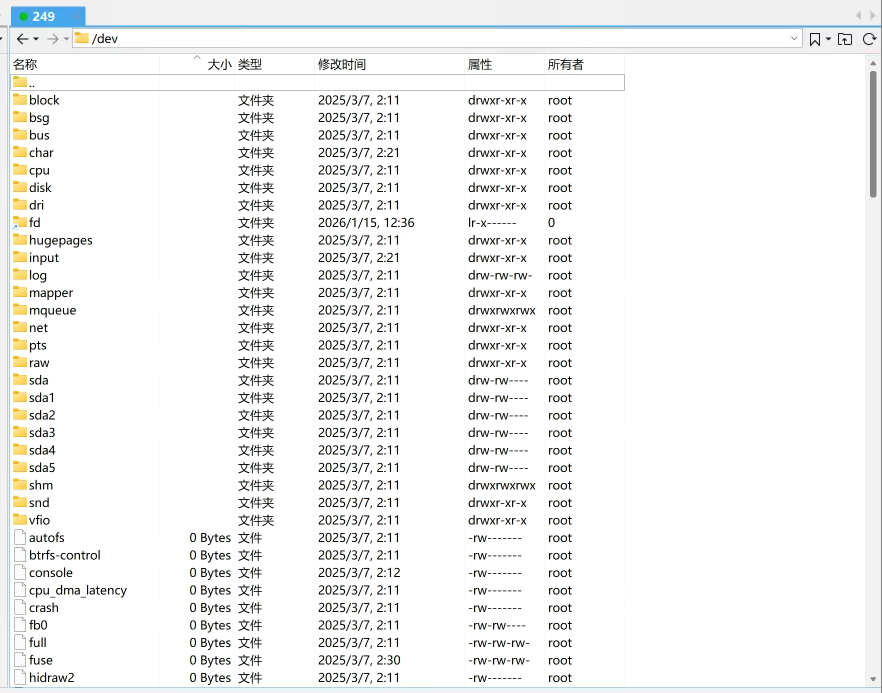Image resolution: width=882 pixels, height=693 pixels.
Task: Click the refresh directory icon
Action: point(869,39)
